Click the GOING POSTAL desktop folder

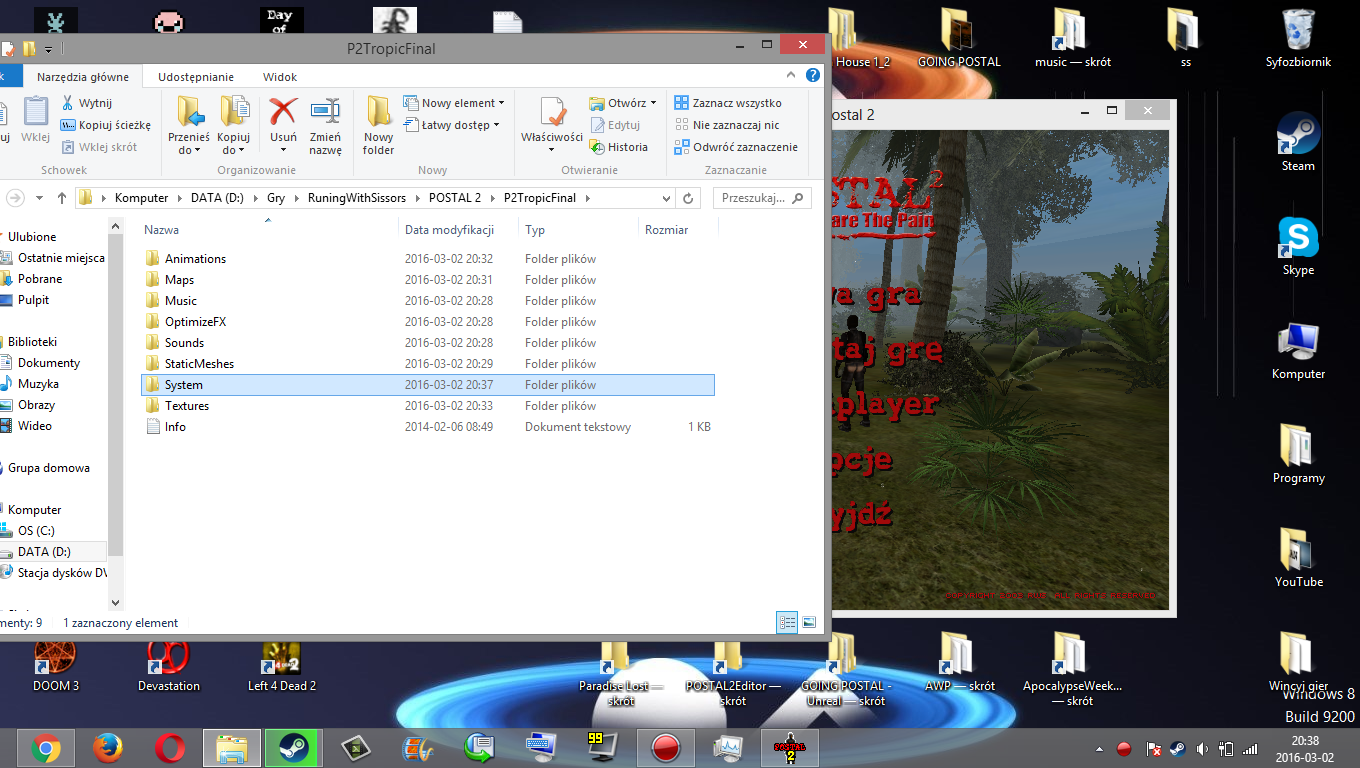(x=959, y=38)
